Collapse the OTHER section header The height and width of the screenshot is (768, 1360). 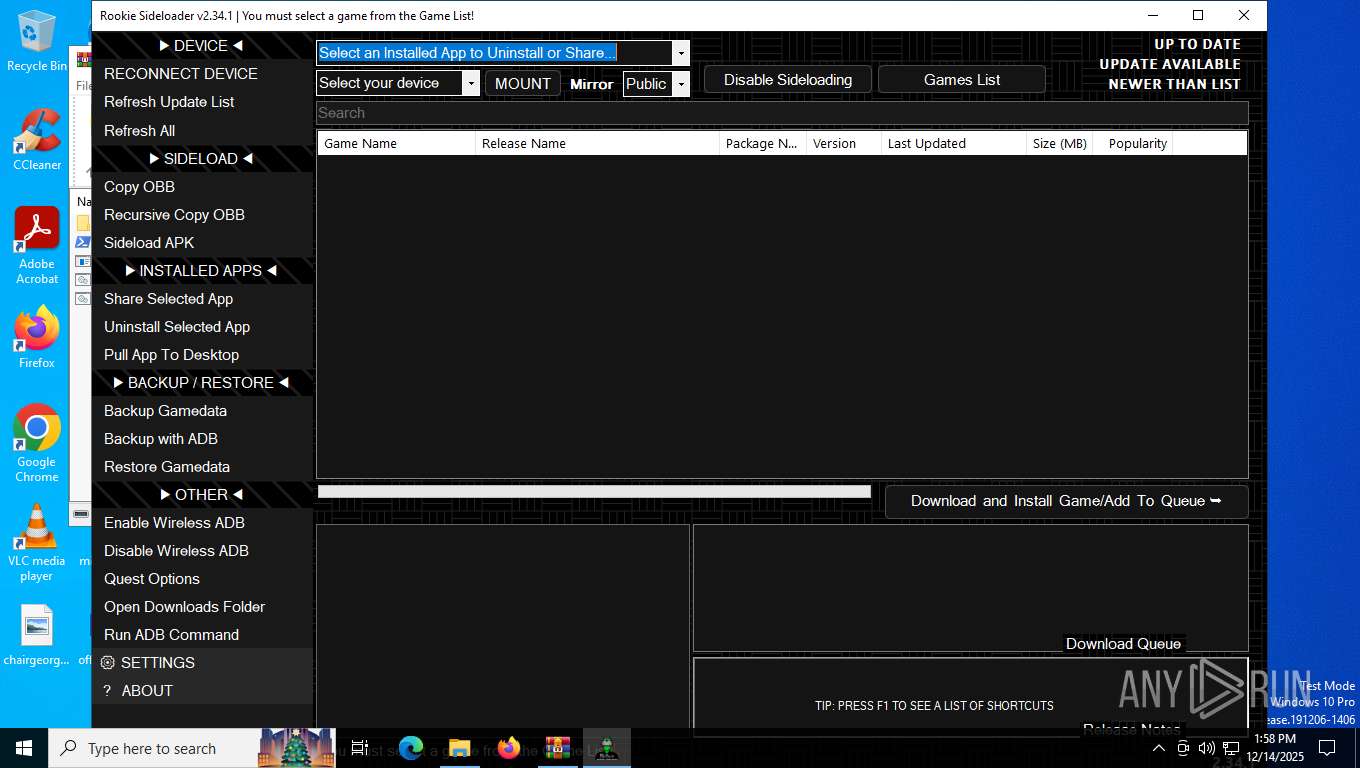[x=202, y=494]
